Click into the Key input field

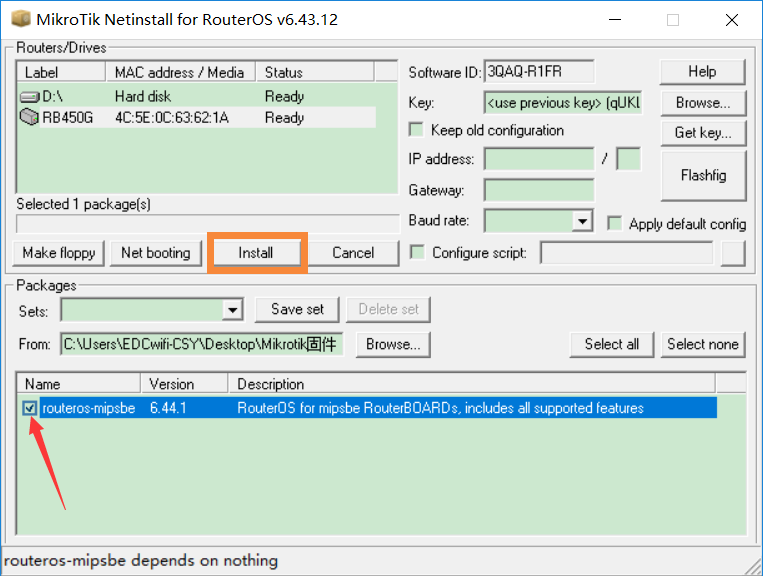[x=563, y=103]
